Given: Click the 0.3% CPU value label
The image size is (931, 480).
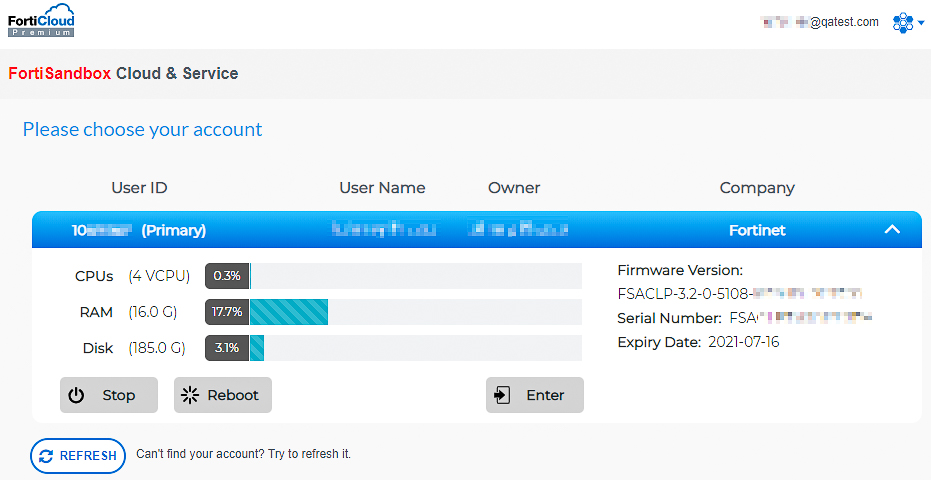Looking at the screenshot, I should pos(227,276).
